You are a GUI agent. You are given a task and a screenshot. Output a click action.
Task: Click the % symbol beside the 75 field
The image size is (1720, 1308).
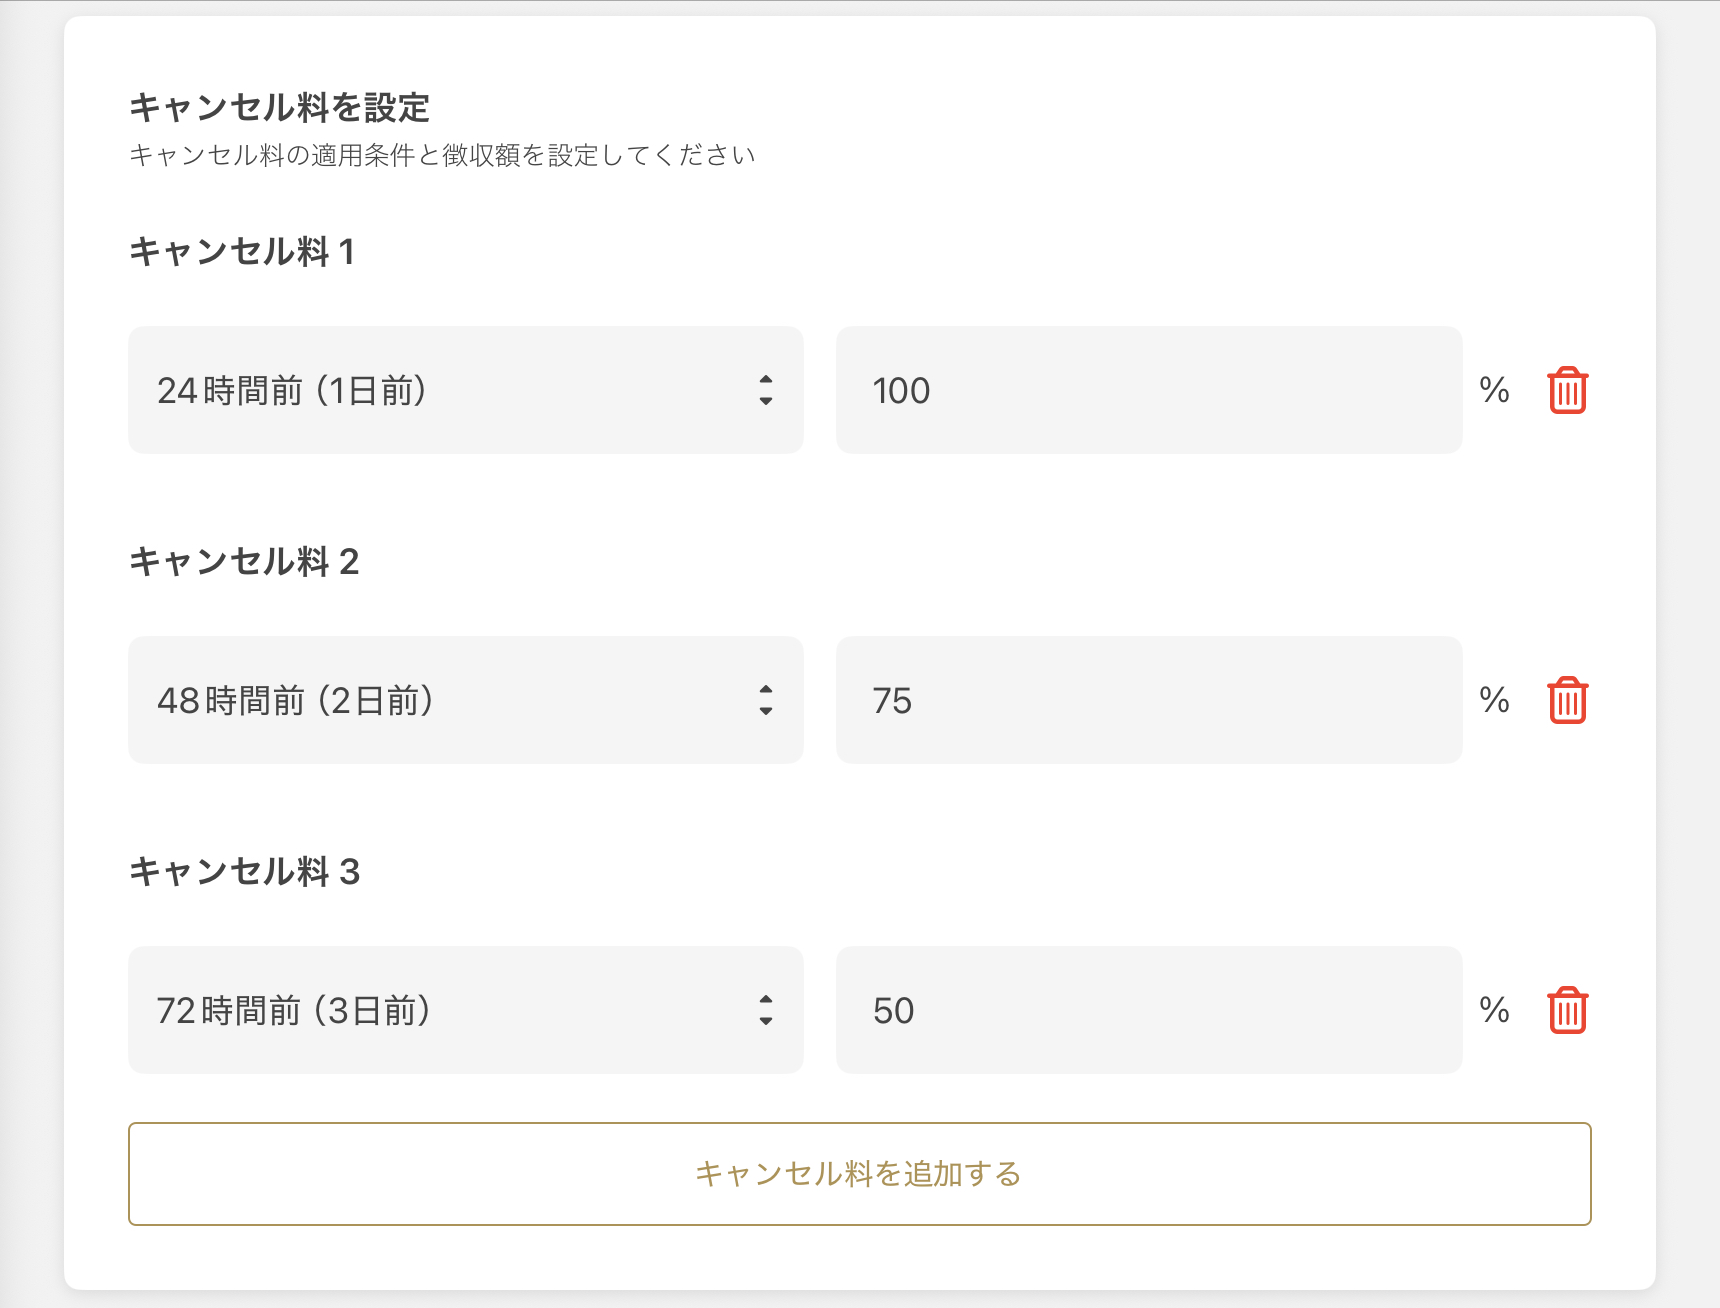(x=1494, y=700)
